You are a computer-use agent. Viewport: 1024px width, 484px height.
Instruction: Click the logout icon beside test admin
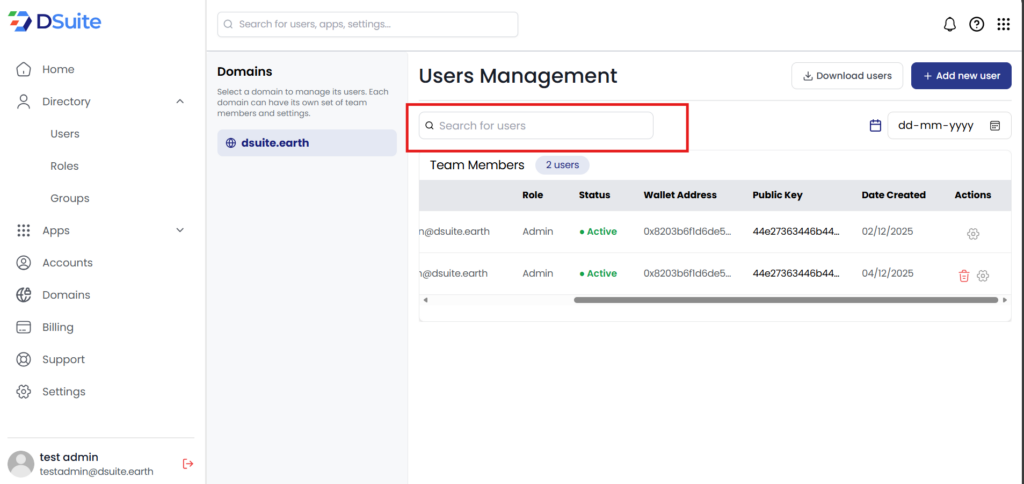(187, 463)
